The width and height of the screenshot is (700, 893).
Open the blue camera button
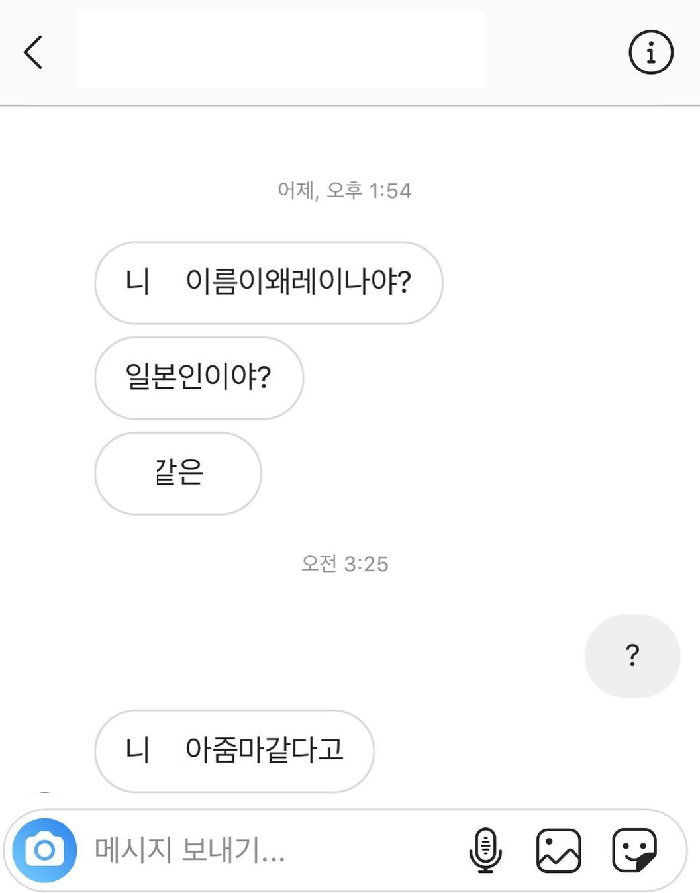click(x=44, y=850)
